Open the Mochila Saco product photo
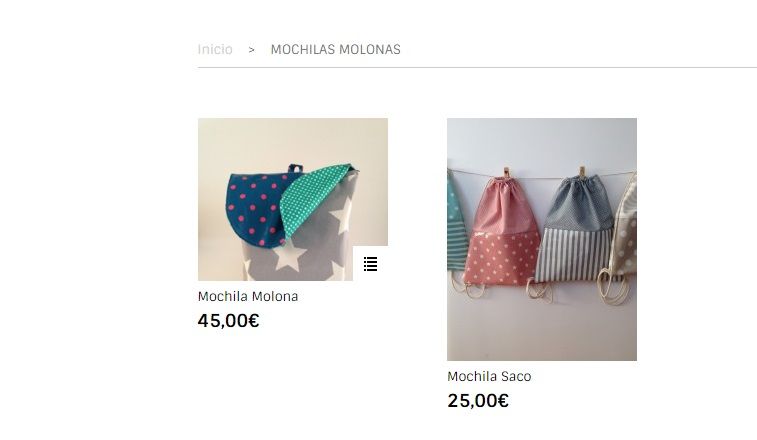The image size is (757, 440). point(542,239)
